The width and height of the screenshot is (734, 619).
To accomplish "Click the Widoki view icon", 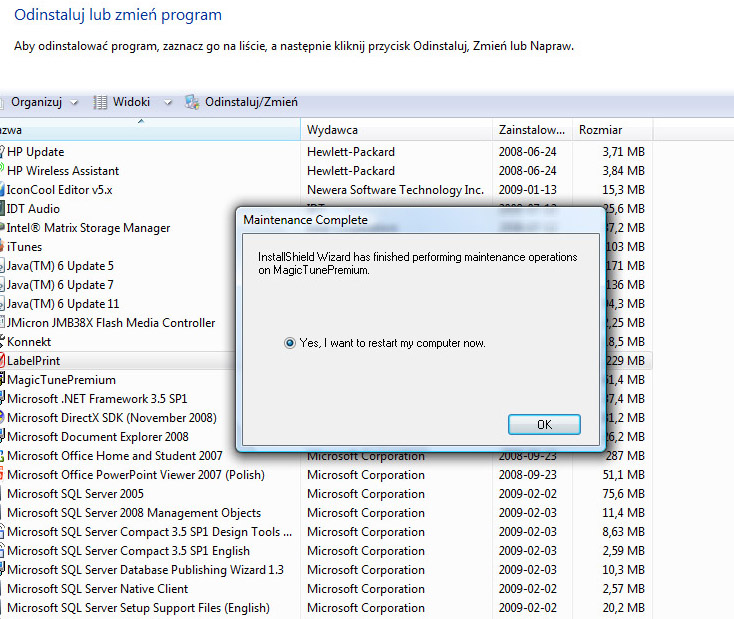I will coord(100,102).
